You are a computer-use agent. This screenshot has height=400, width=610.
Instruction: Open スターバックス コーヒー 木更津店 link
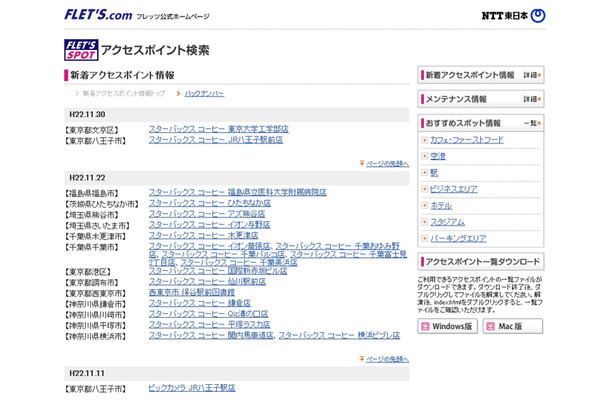[203, 235]
